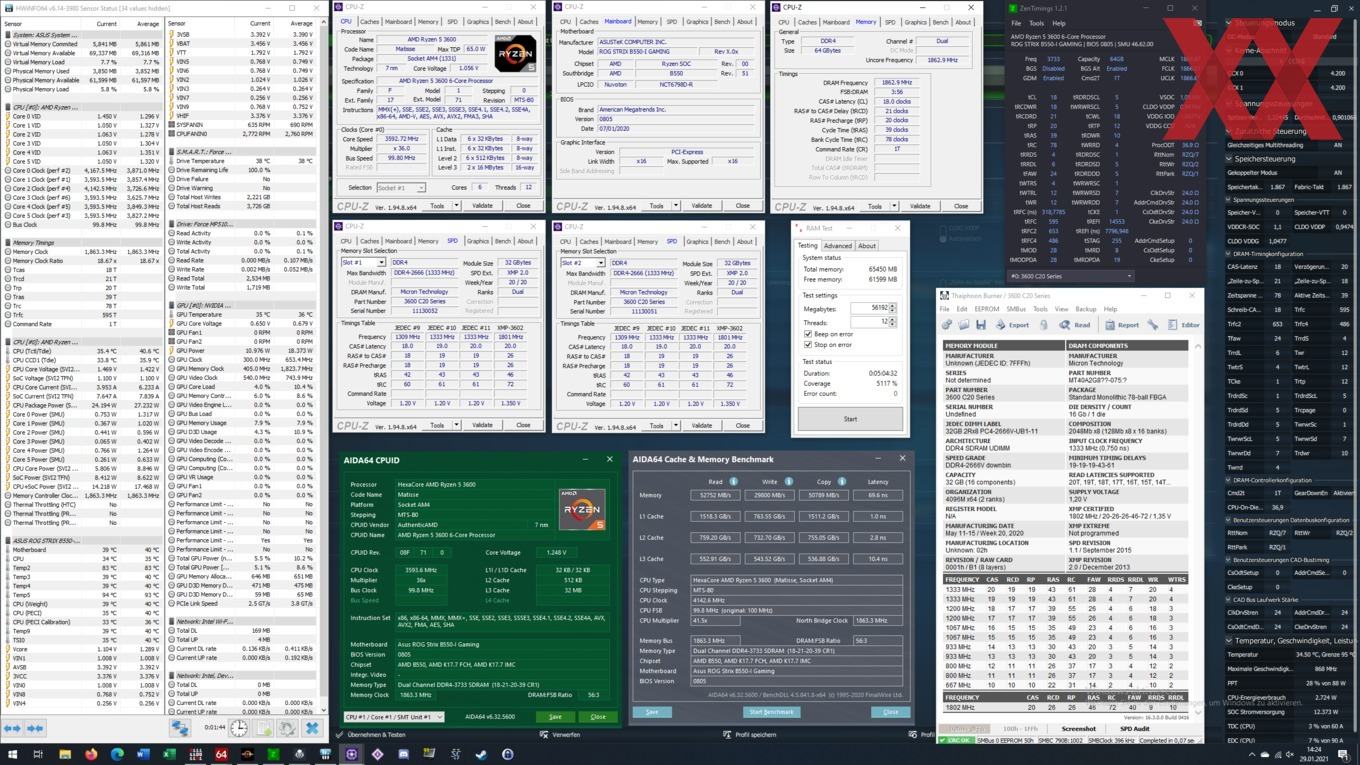The image size is (1360, 765).
Task: Open File Explorer from taskbar
Action: [65, 754]
